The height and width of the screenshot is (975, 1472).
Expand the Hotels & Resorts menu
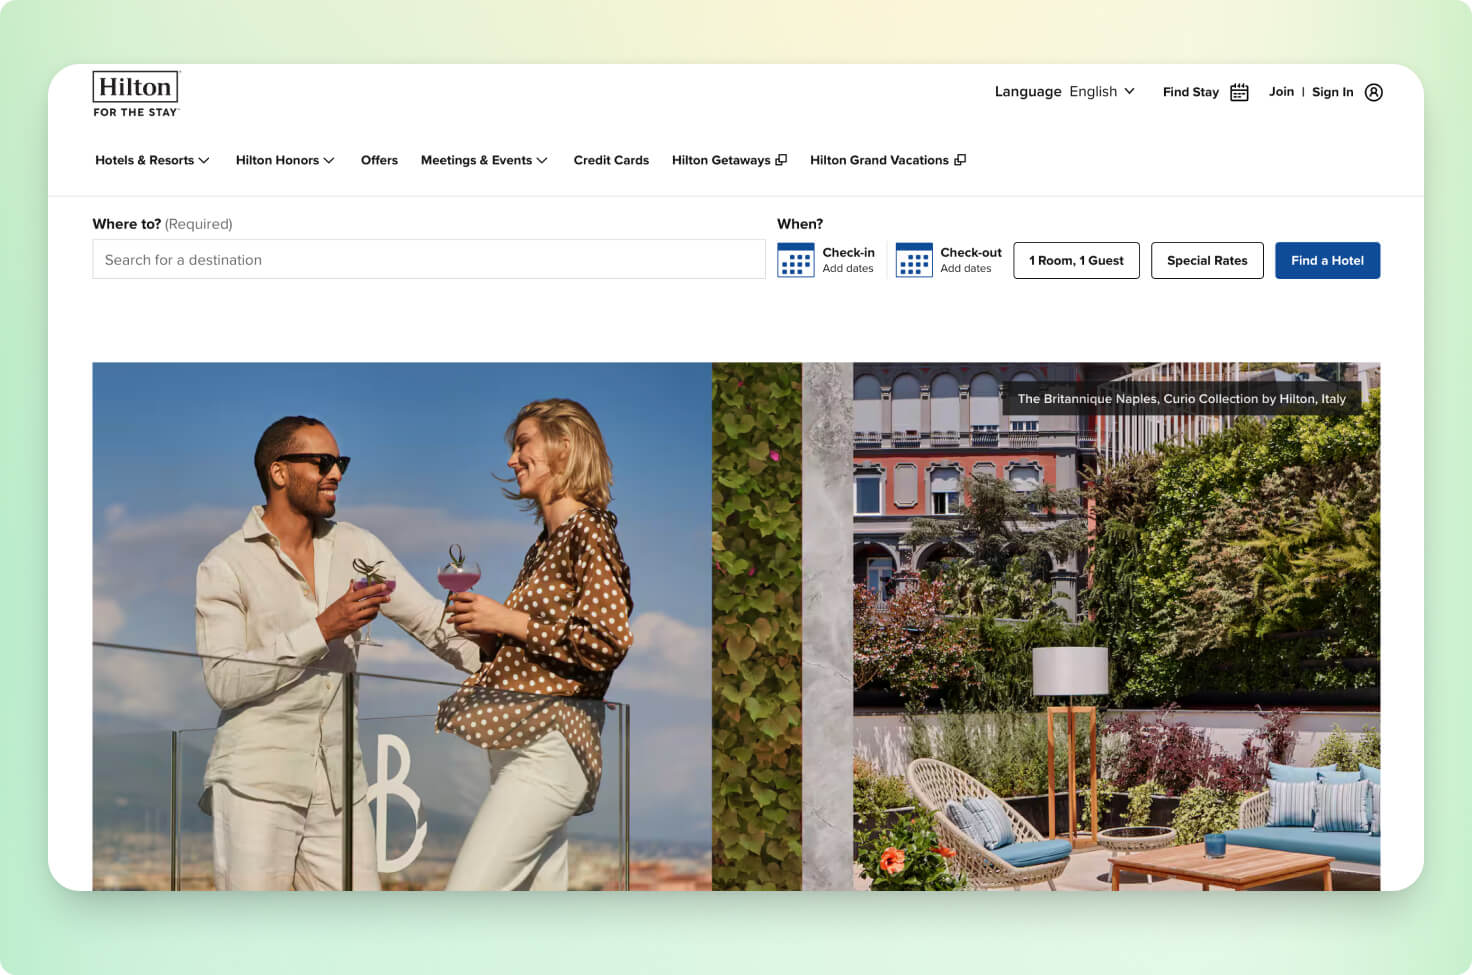click(x=152, y=160)
